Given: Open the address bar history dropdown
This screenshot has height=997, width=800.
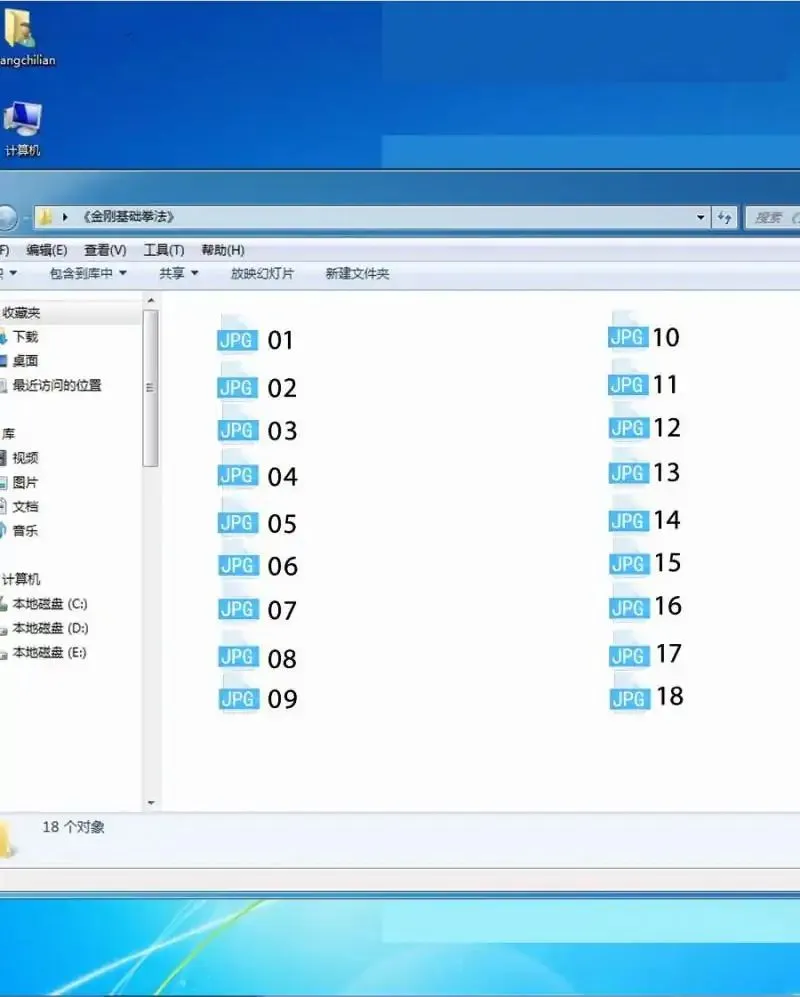Looking at the screenshot, I should [700, 216].
